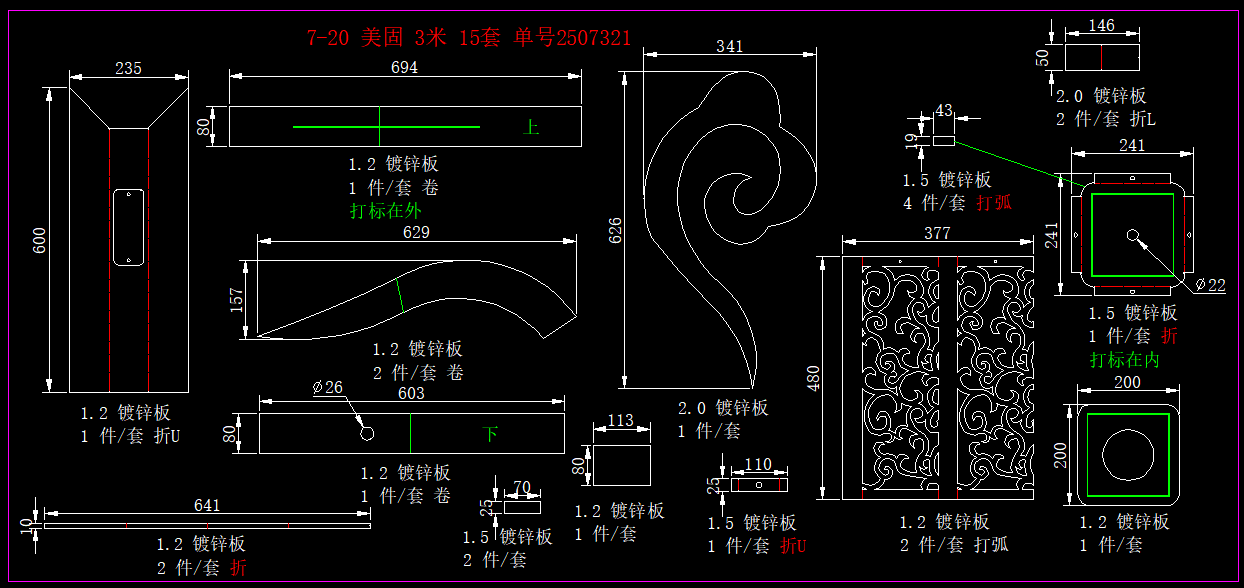The image size is (1244, 588).
Task: Click the 146-wide rectangle at top right
Action: (x=1101, y=57)
